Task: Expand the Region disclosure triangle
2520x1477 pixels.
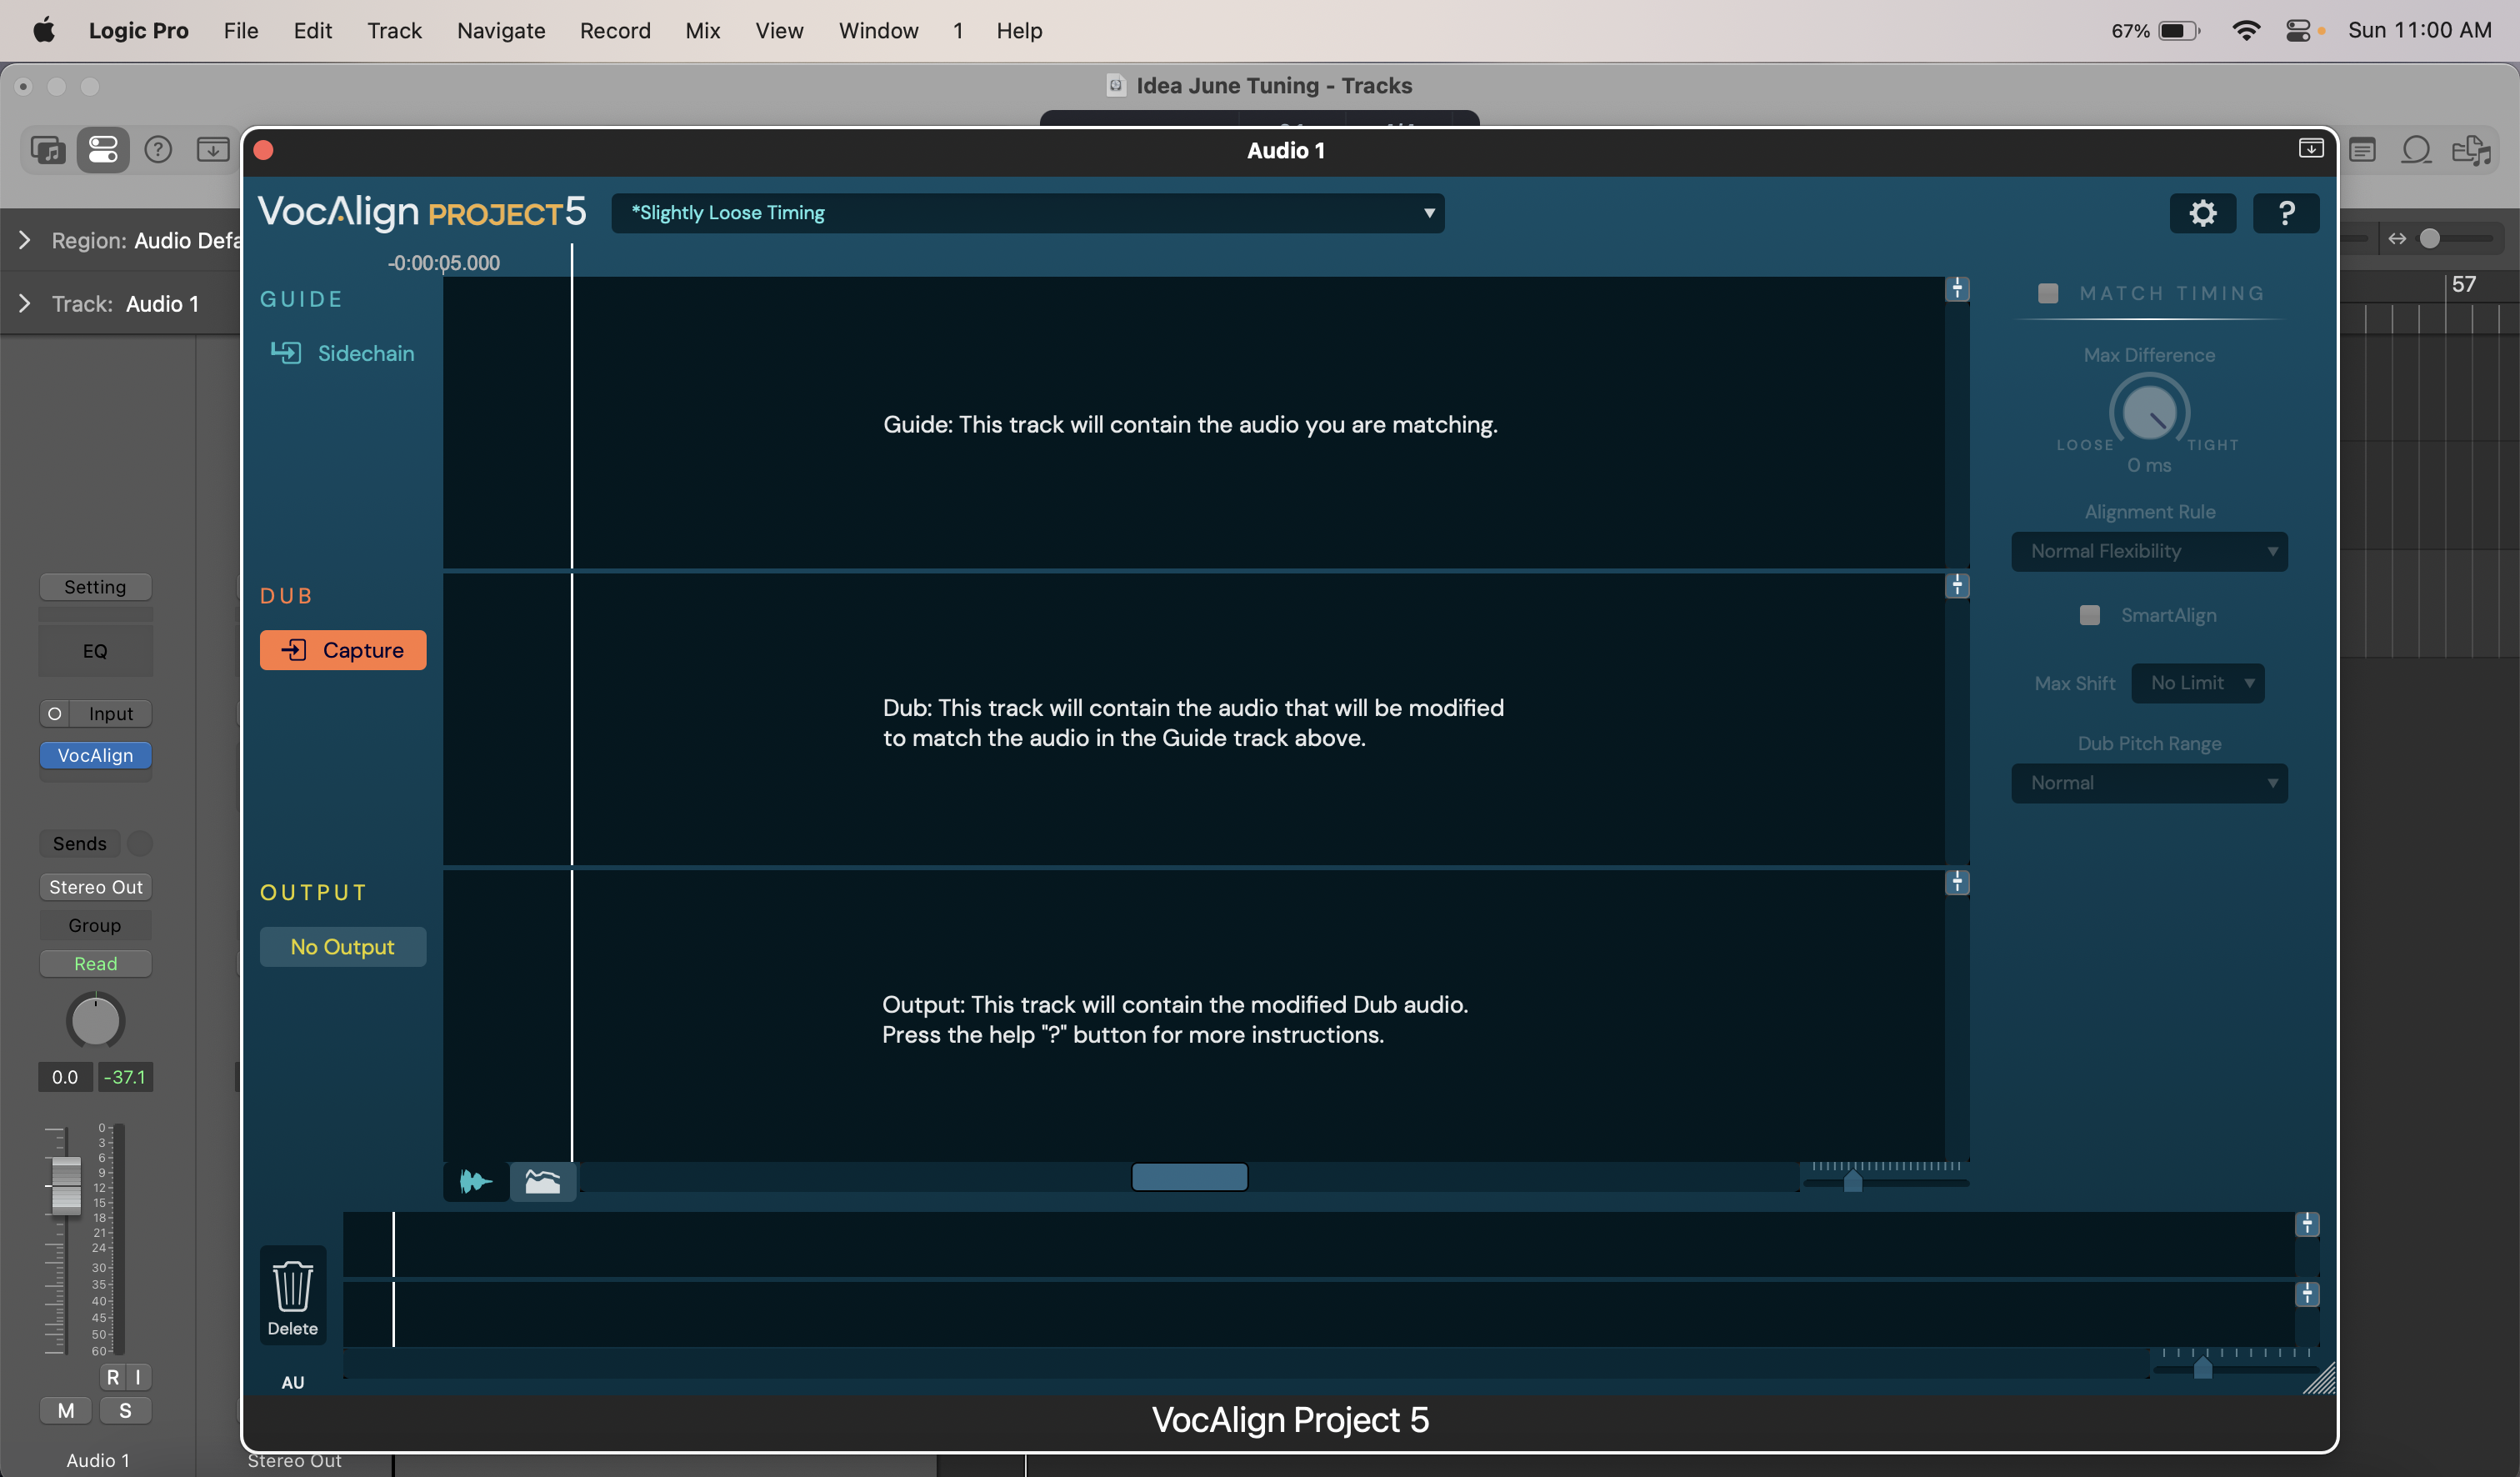Action: point(25,240)
